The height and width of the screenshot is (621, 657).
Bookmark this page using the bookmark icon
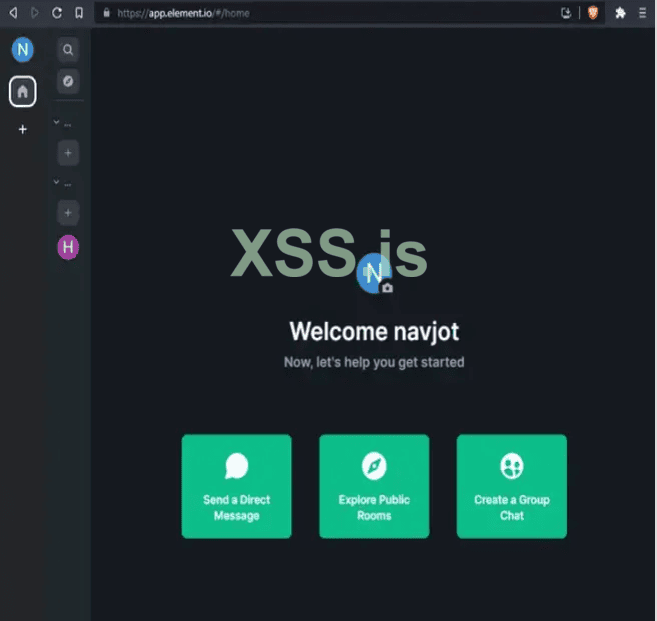(79, 13)
